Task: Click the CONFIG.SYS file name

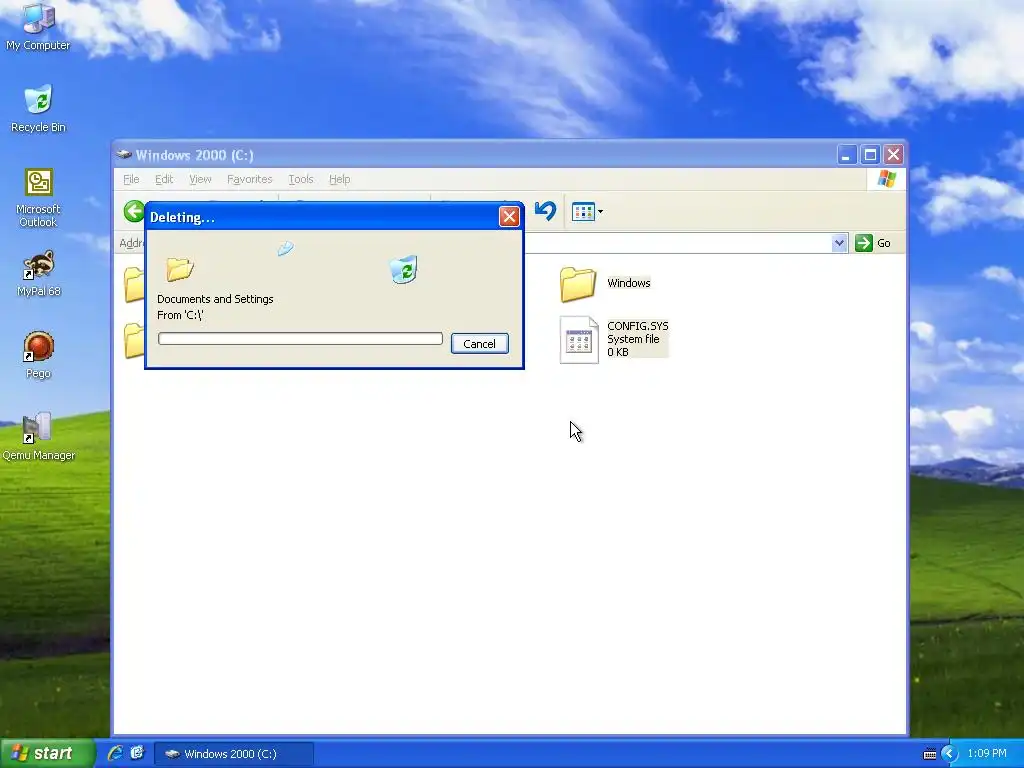Action: 637,326
